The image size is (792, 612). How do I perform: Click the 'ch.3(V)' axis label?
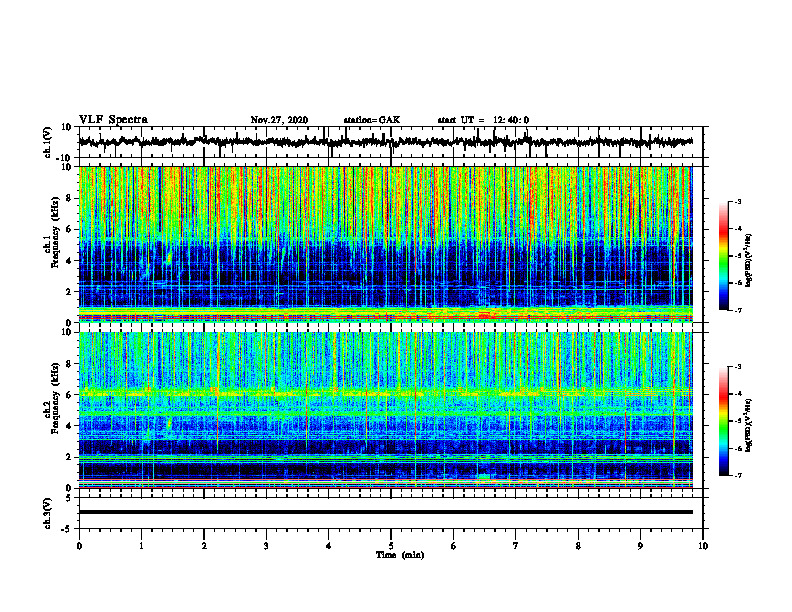pyautogui.click(x=48, y=513)
